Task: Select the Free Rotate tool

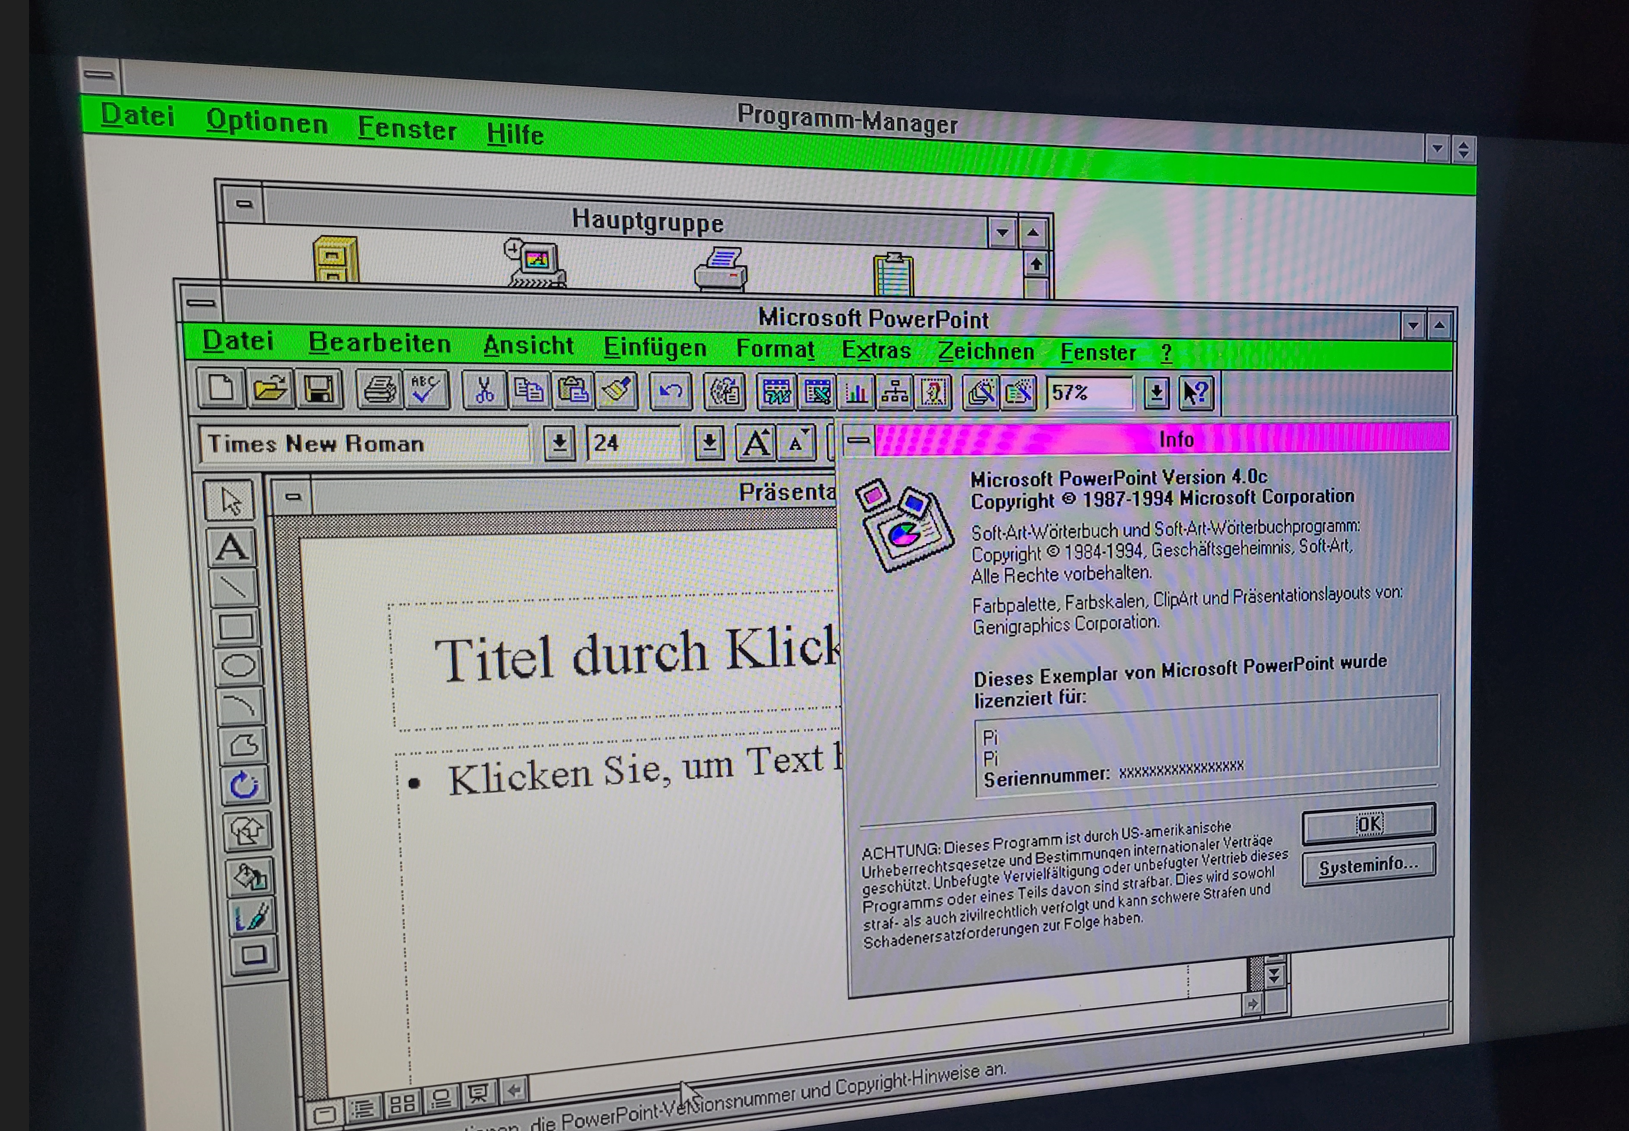Action: pos(244,786)
